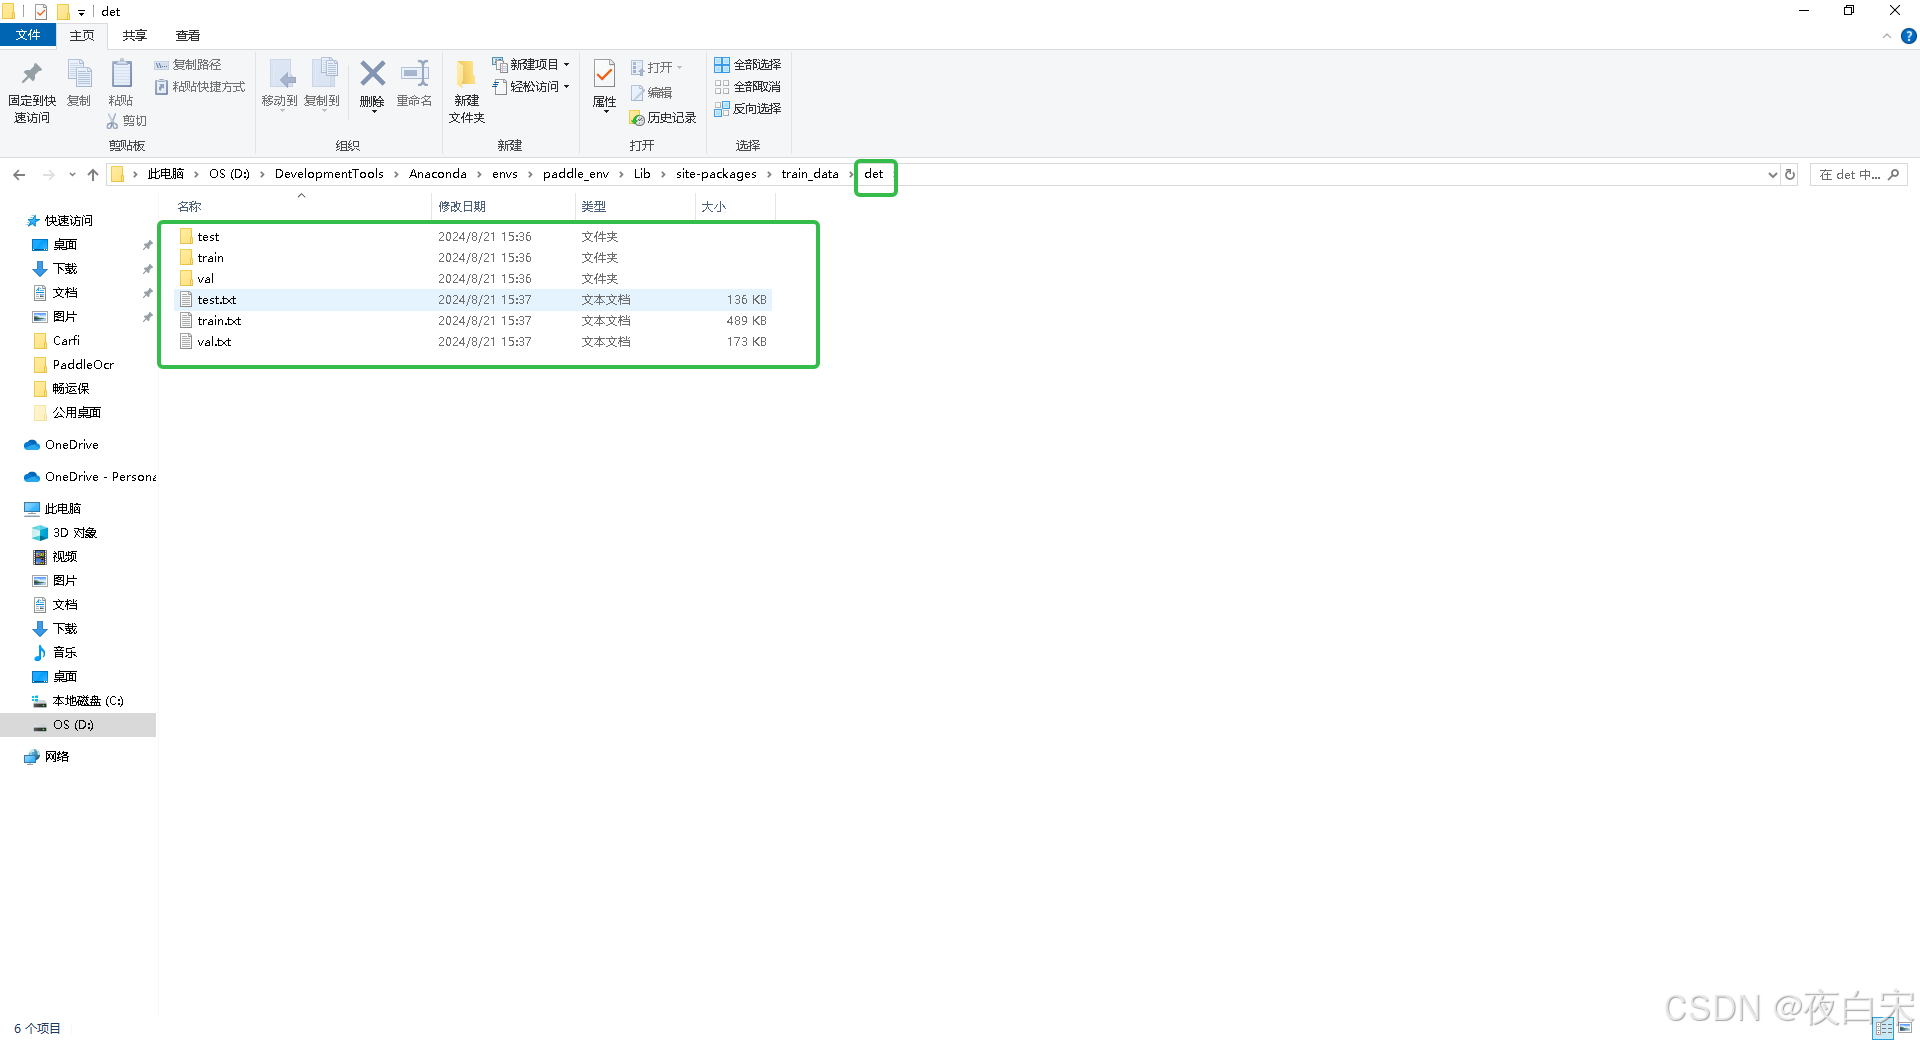Screen dimensions: 1920x1040
Task: Click site-packages in the breadcrumb path
Action: click(716, 174)
